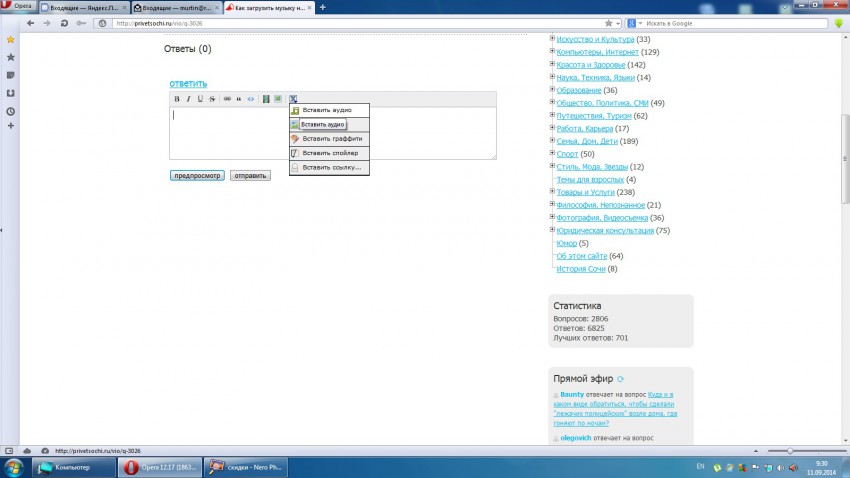The height and width of the screenshot is (478, 850).
Task: Expand the 'Товары и Услуги' category
Action: pyautogui.click(x=552, y=192)
